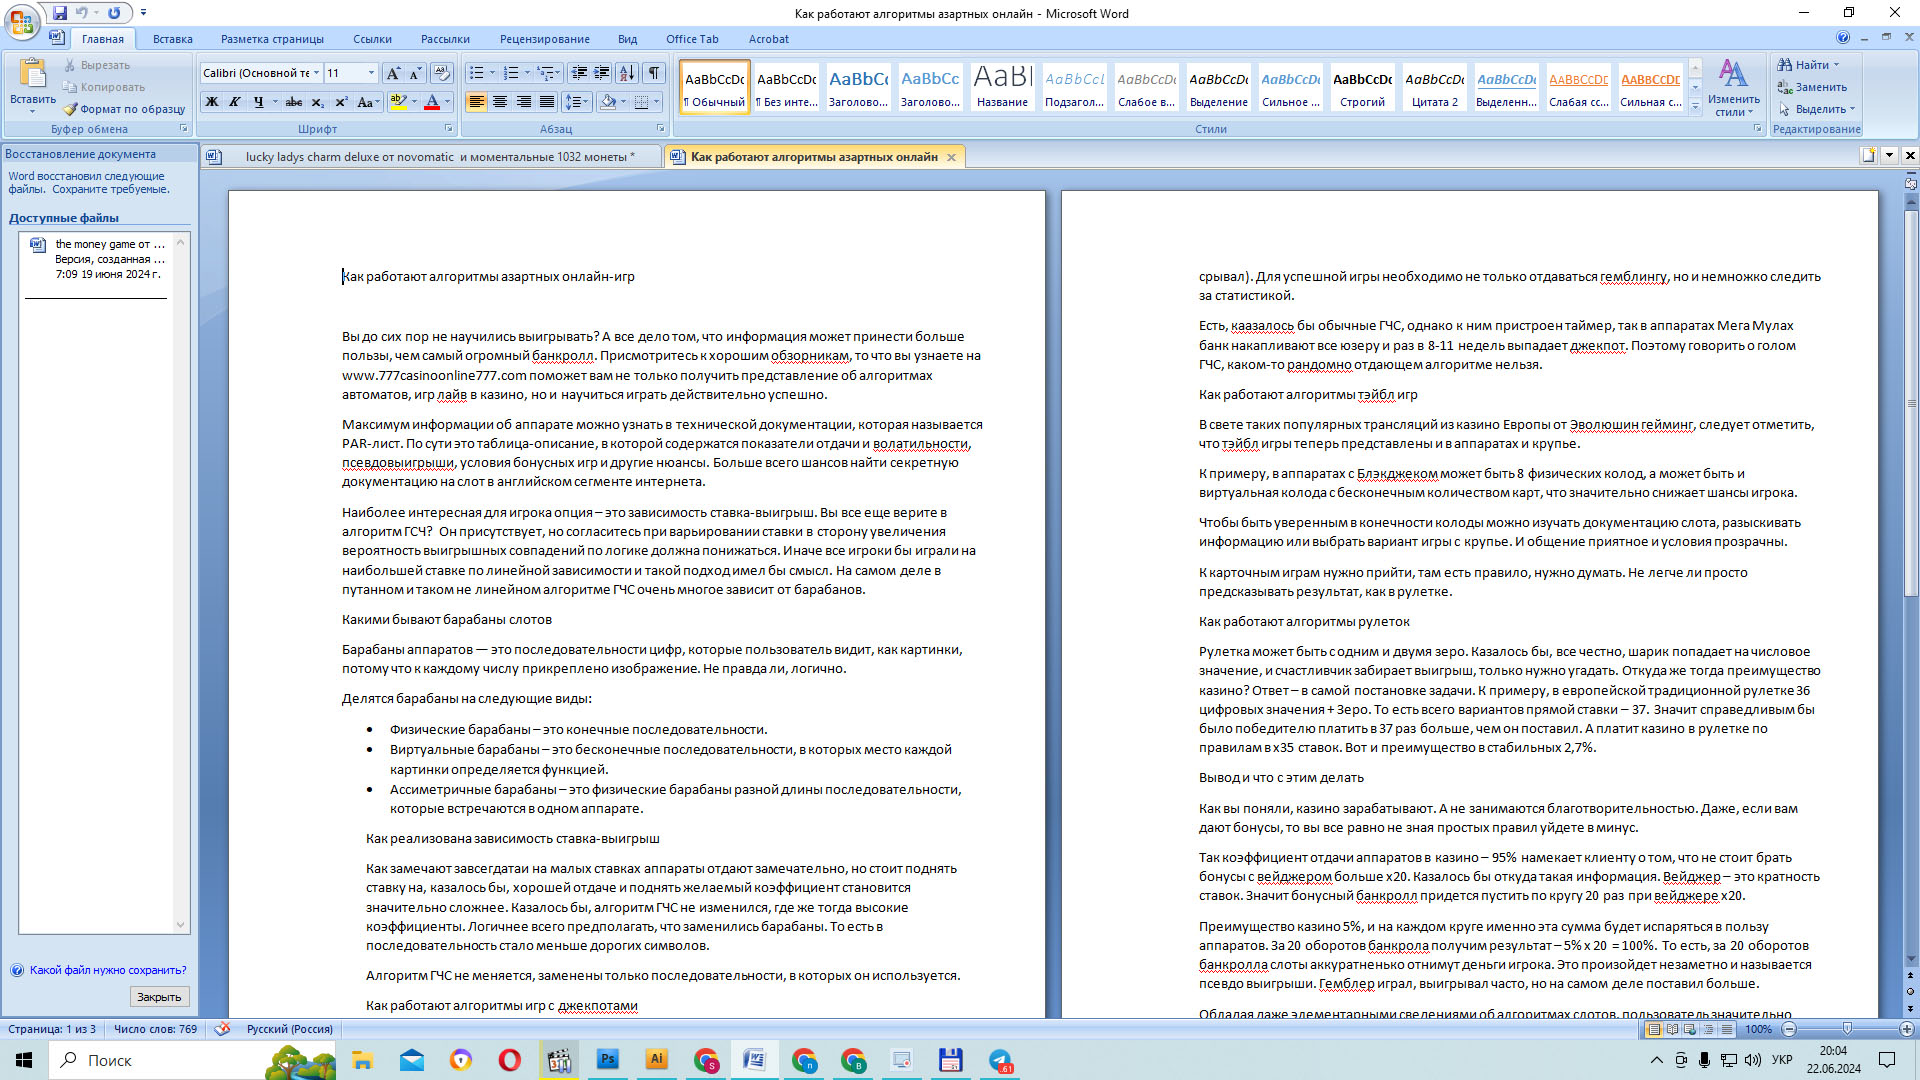Expand the numbering list dropdown arrow

pos(527,73)
